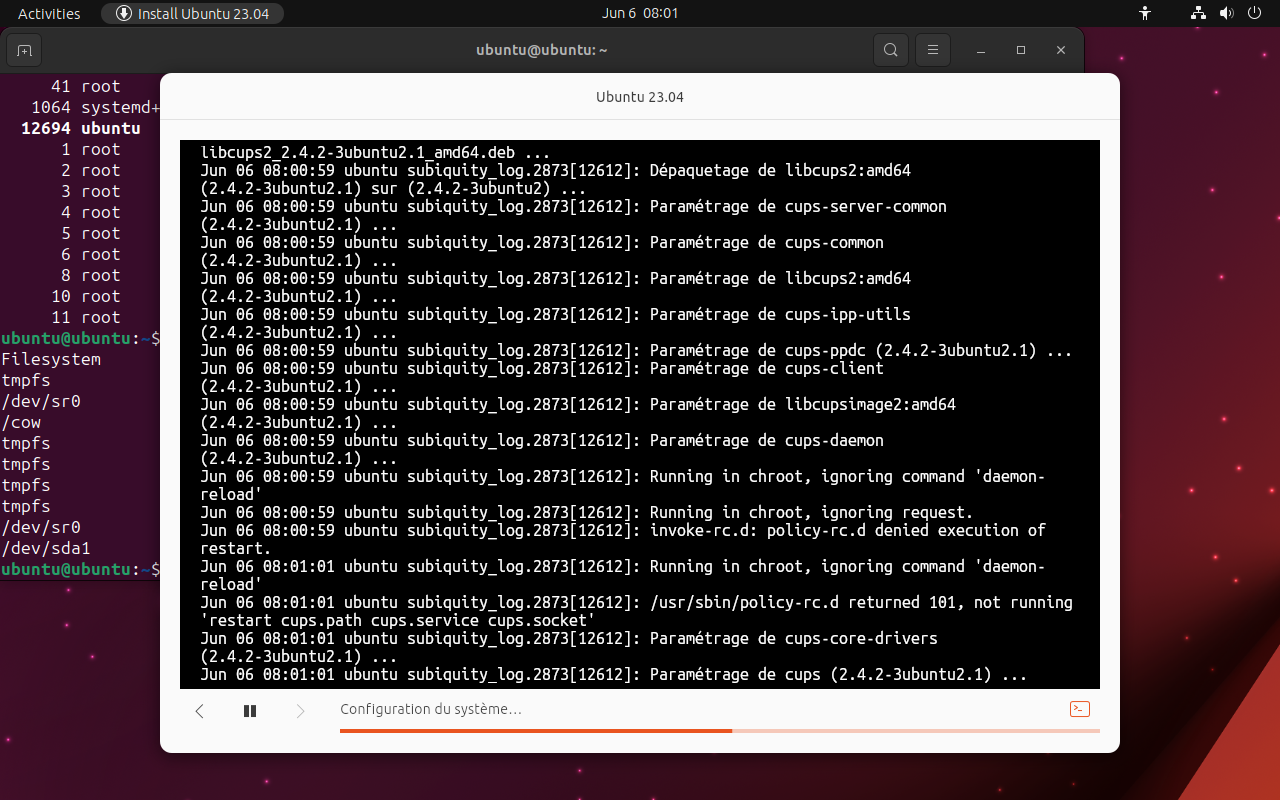Click the installation progress bar
Screen dimensions: 1280x800
[720, 731]
